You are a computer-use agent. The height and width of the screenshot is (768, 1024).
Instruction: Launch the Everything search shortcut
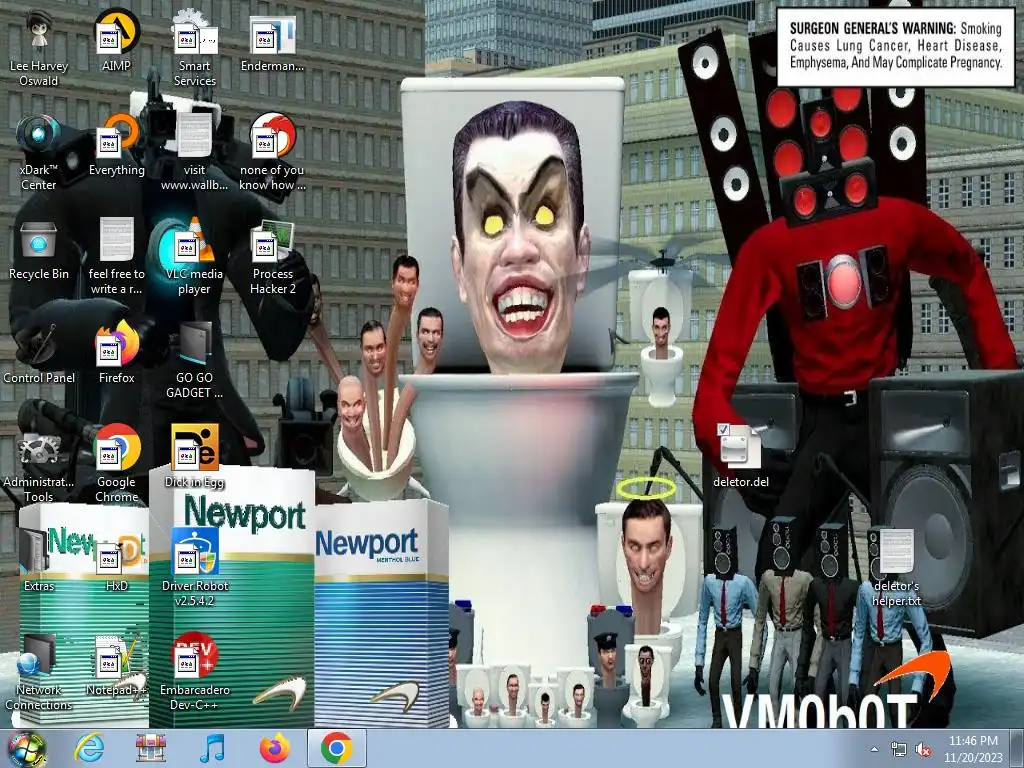[116, 145]
